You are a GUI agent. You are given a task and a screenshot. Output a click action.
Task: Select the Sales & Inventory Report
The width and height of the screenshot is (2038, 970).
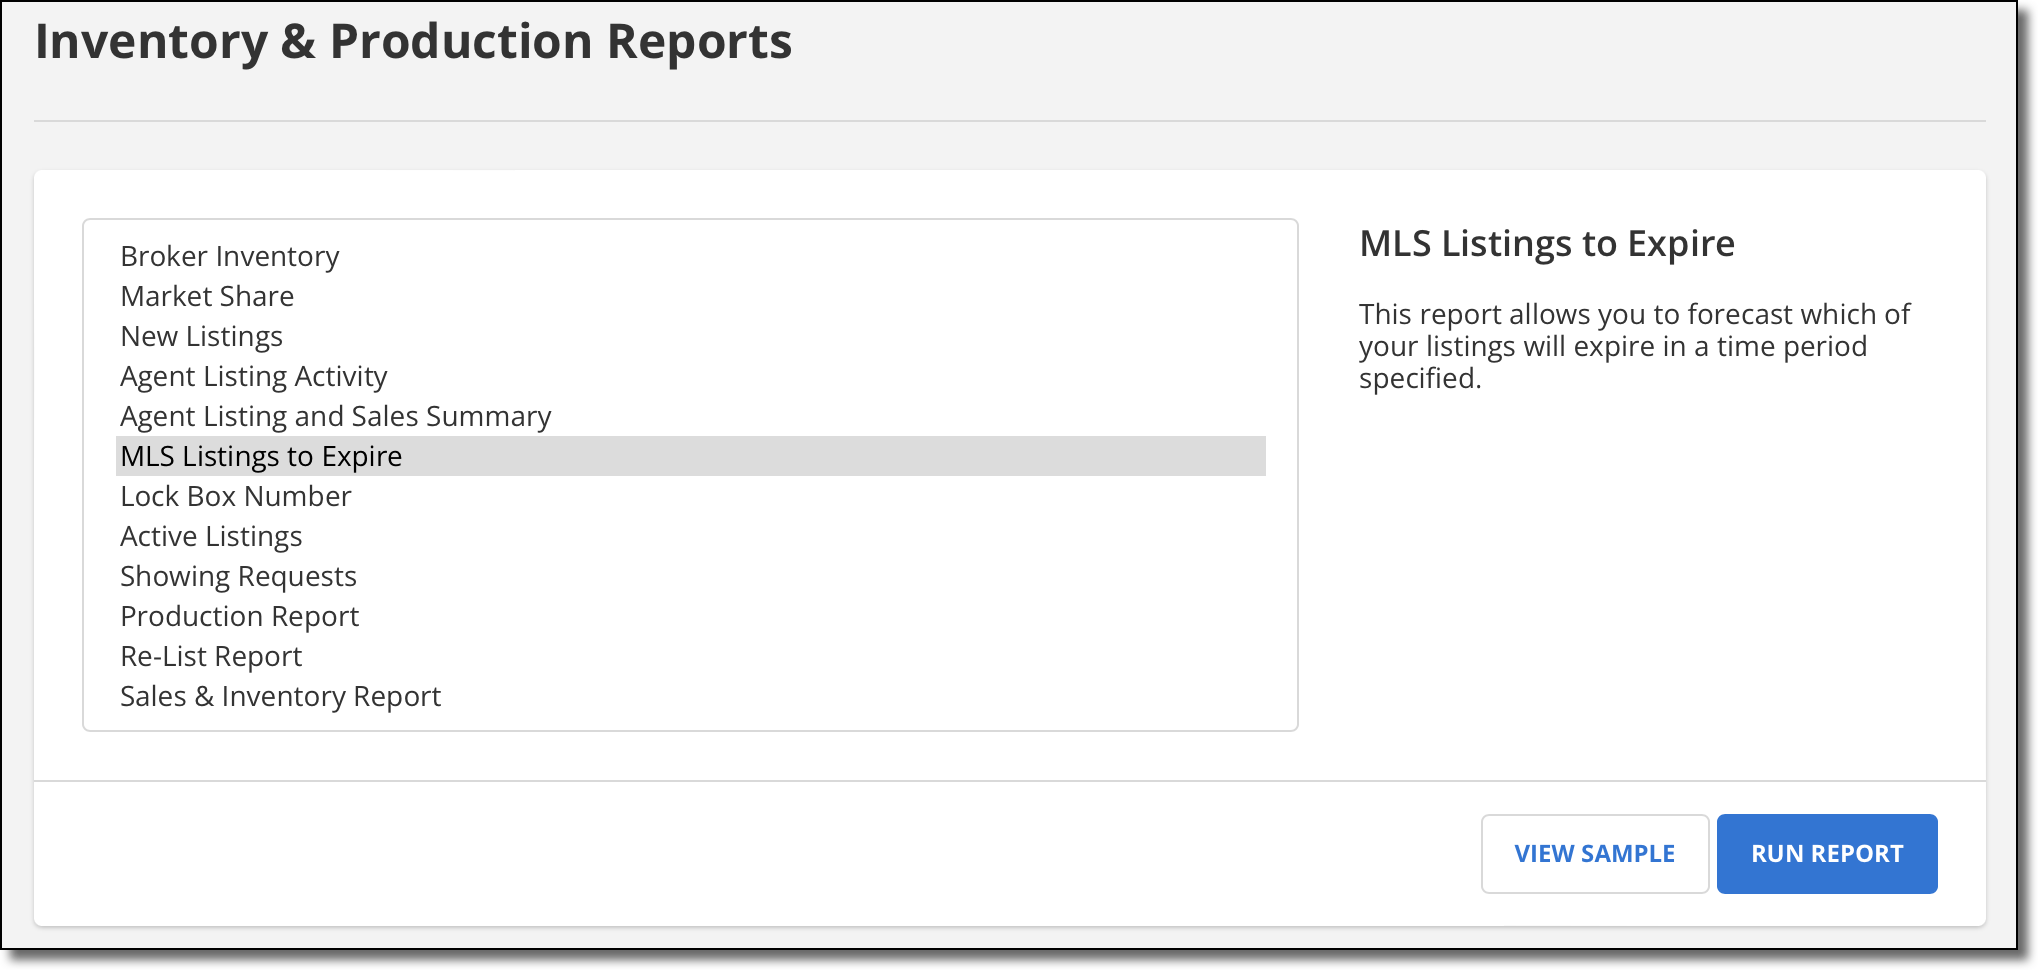[x=280, y=696]
